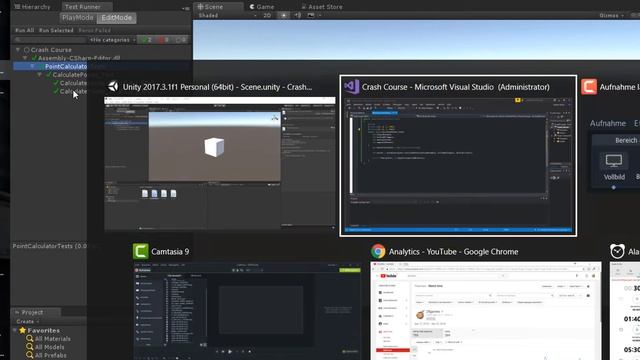
Task: Click the orange Camtasia recorder Aufnahme icon
Action: pyautogui.click(x=589, y=87)
